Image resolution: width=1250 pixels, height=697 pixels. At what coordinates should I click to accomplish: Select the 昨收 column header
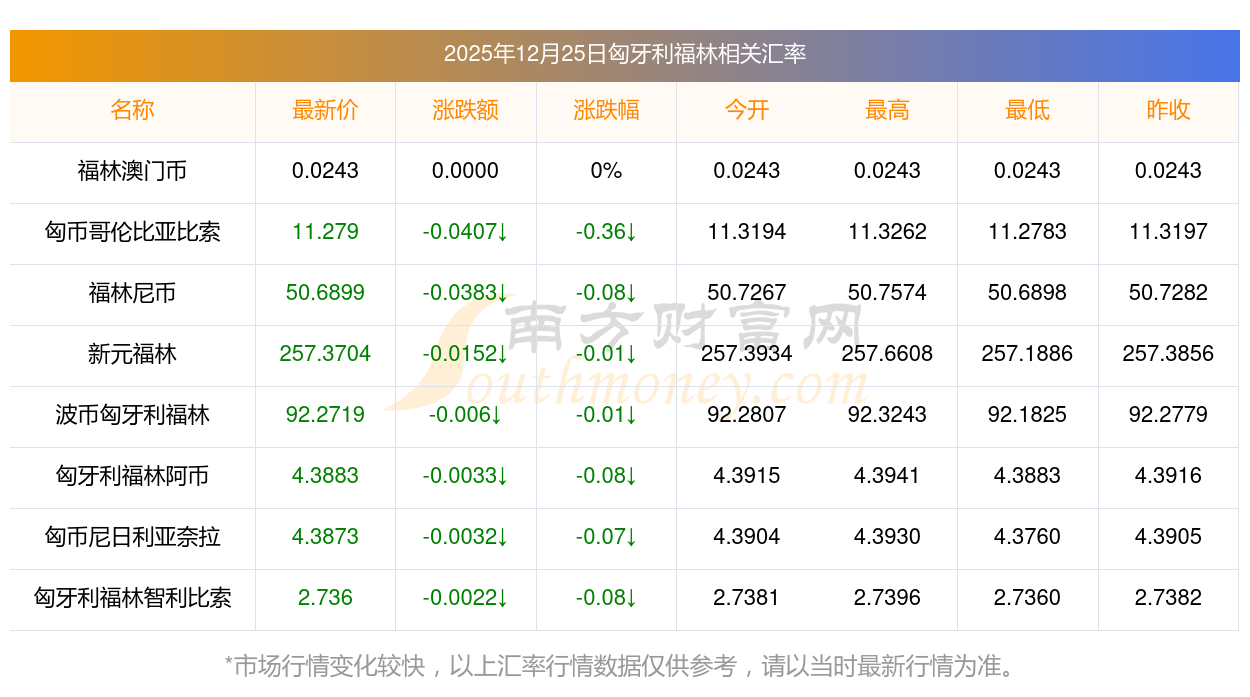(1168, 110)
